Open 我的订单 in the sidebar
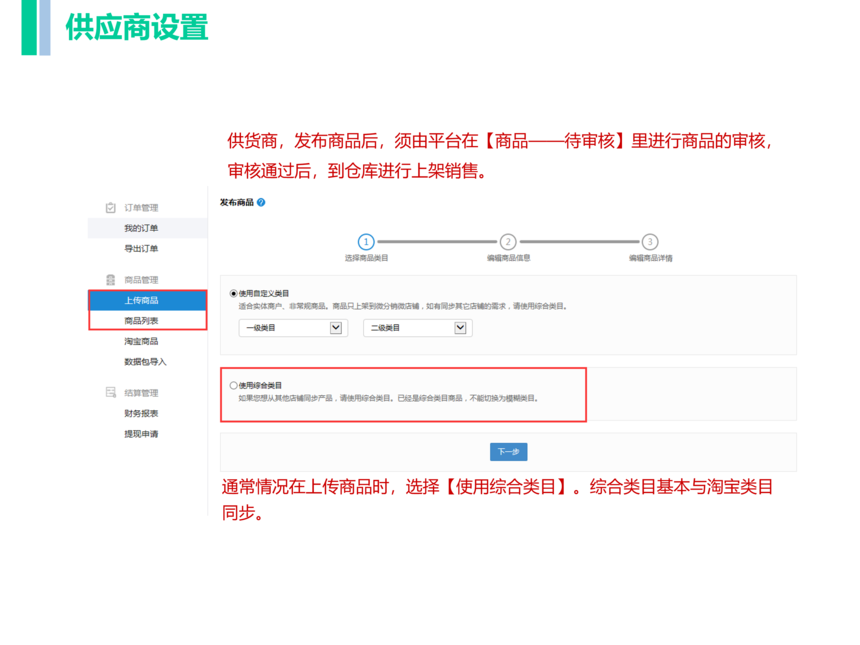Image resolution: width=860 pixels, height=645 pixels. point(141,229)
